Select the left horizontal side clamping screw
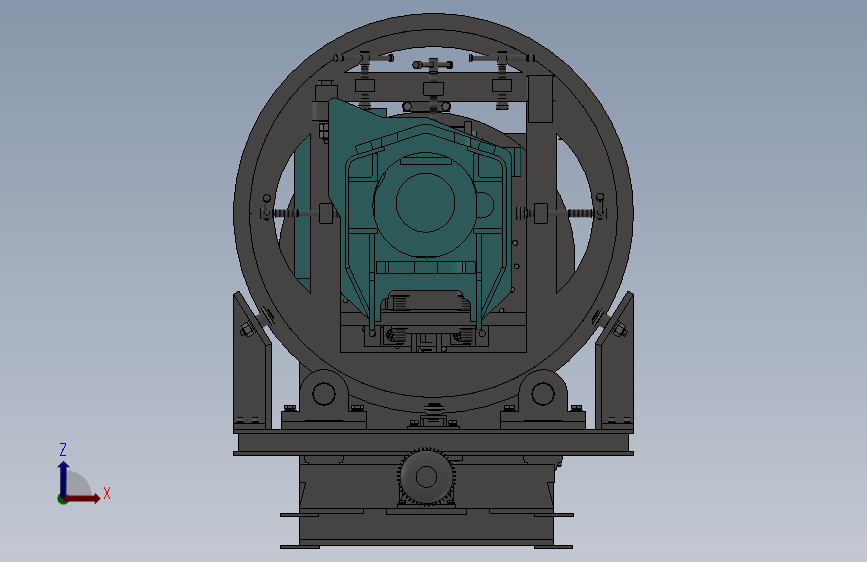The width and height of the screenshot is (867, 562). pyautogui.click(x=297, y=214)
